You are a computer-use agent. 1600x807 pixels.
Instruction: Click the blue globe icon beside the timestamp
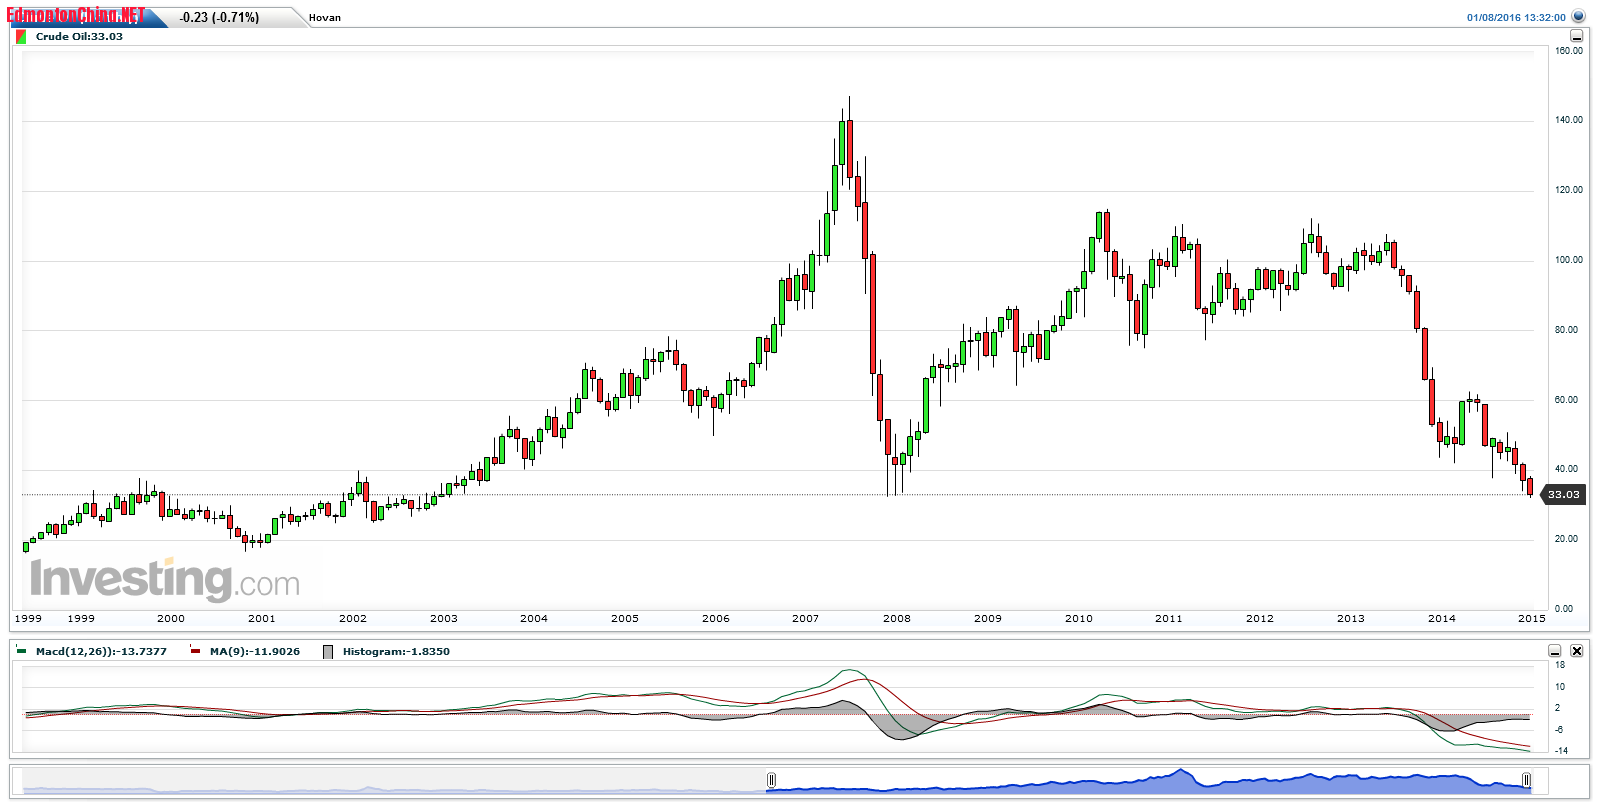point(1578,17)
